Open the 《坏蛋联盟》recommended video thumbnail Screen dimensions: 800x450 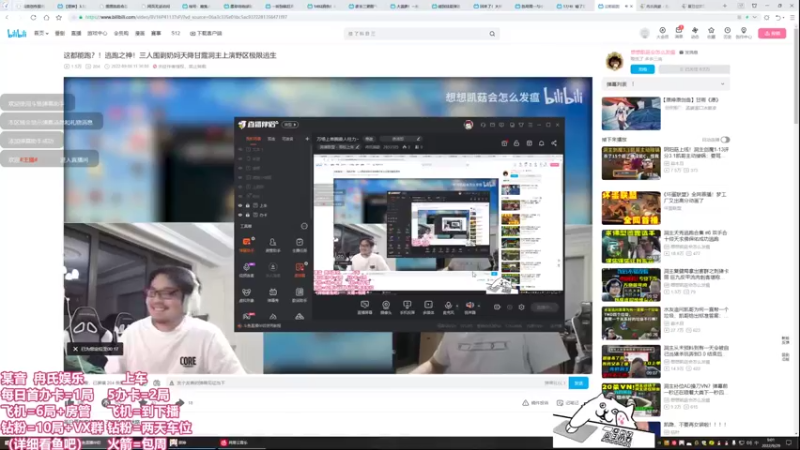pyautogui.click(x=631, y=208)
